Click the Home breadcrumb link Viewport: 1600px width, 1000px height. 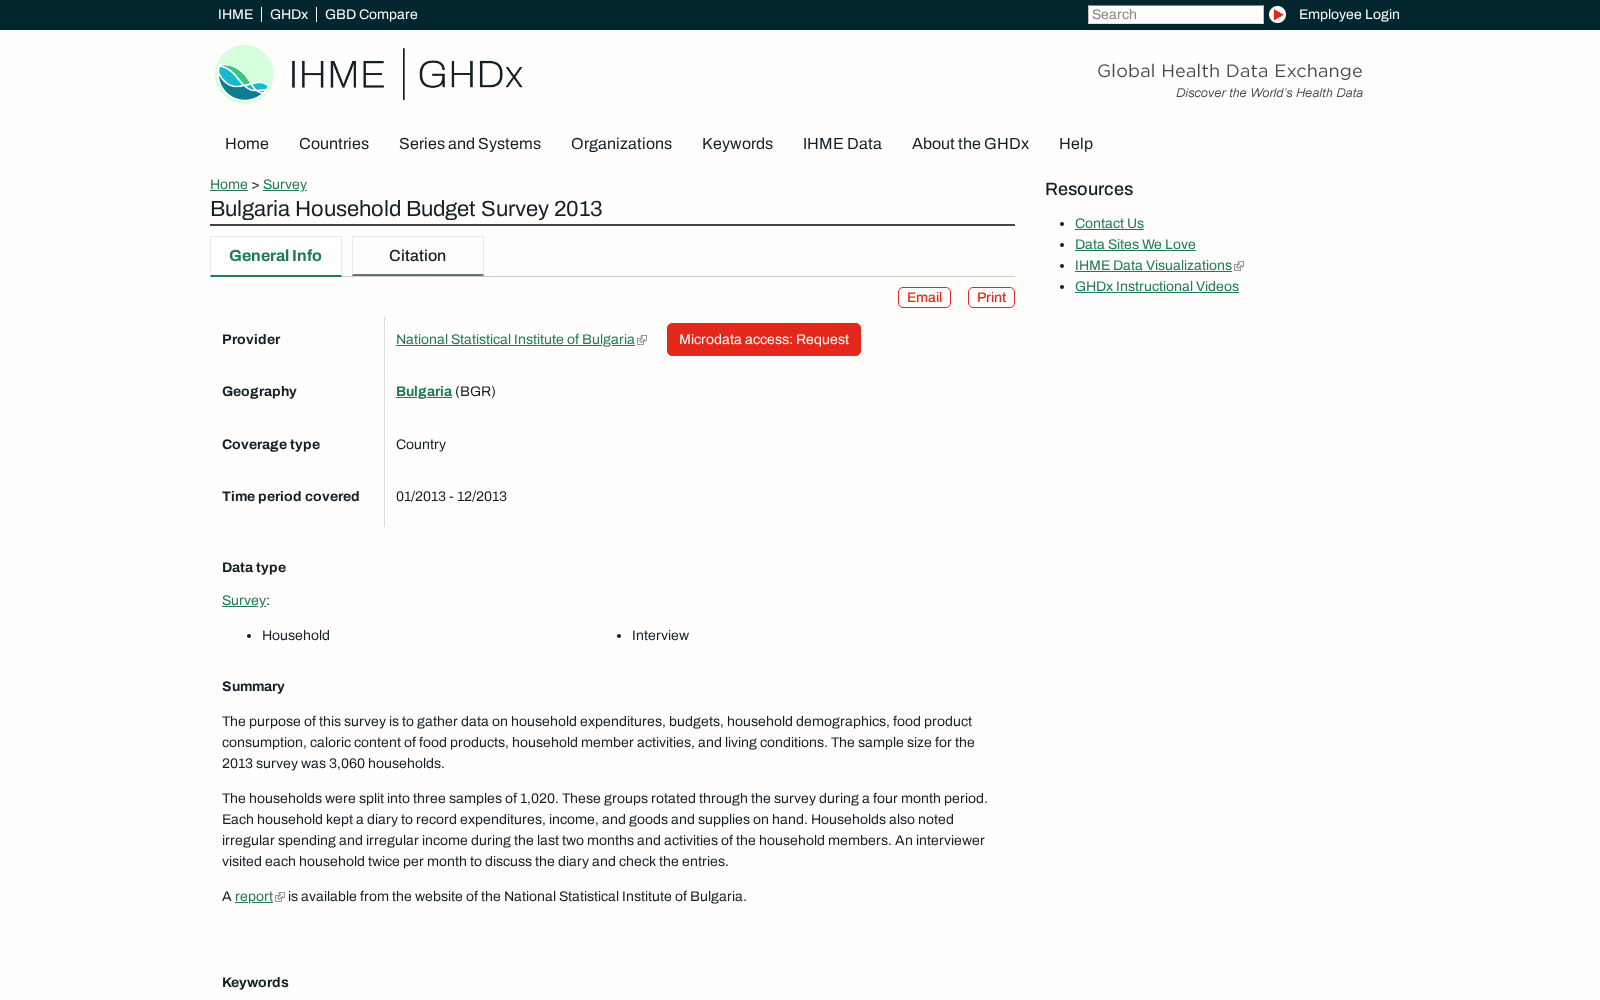point(229,184)
